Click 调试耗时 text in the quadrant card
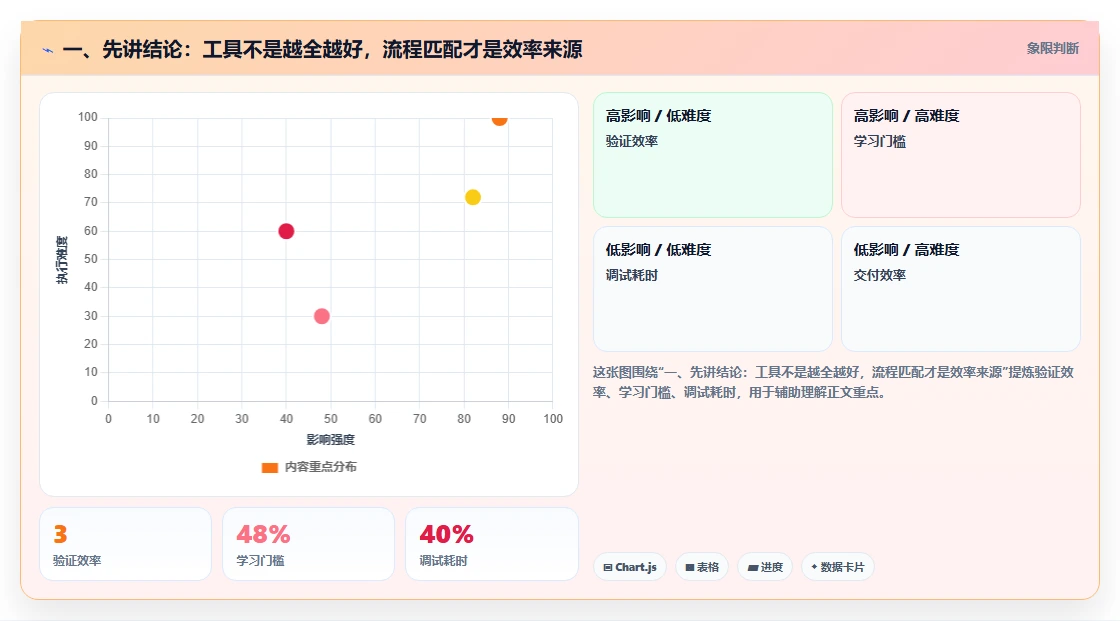 coord(632,275)
